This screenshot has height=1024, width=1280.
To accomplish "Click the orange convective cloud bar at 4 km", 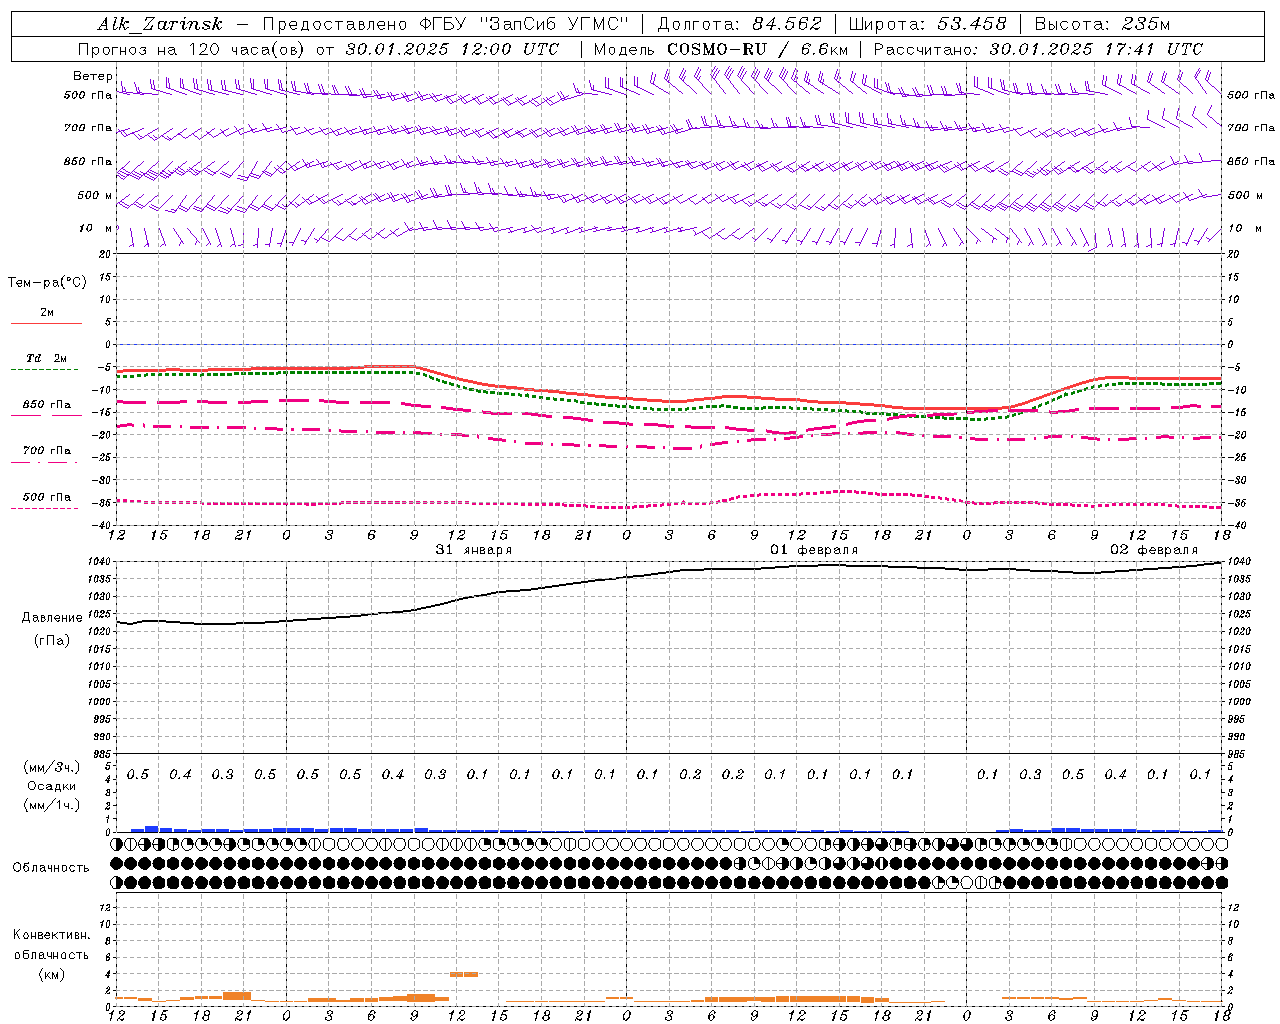I will (x=463, y=974).
